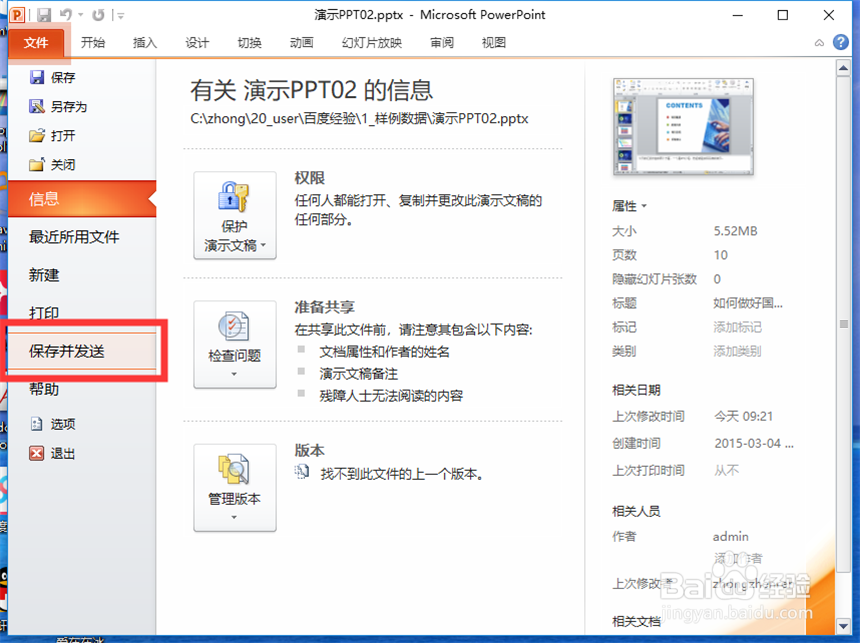Viewport: 860px width, 643px height.
Task: Click the 5.52MB size value
Action: point(735,231)
